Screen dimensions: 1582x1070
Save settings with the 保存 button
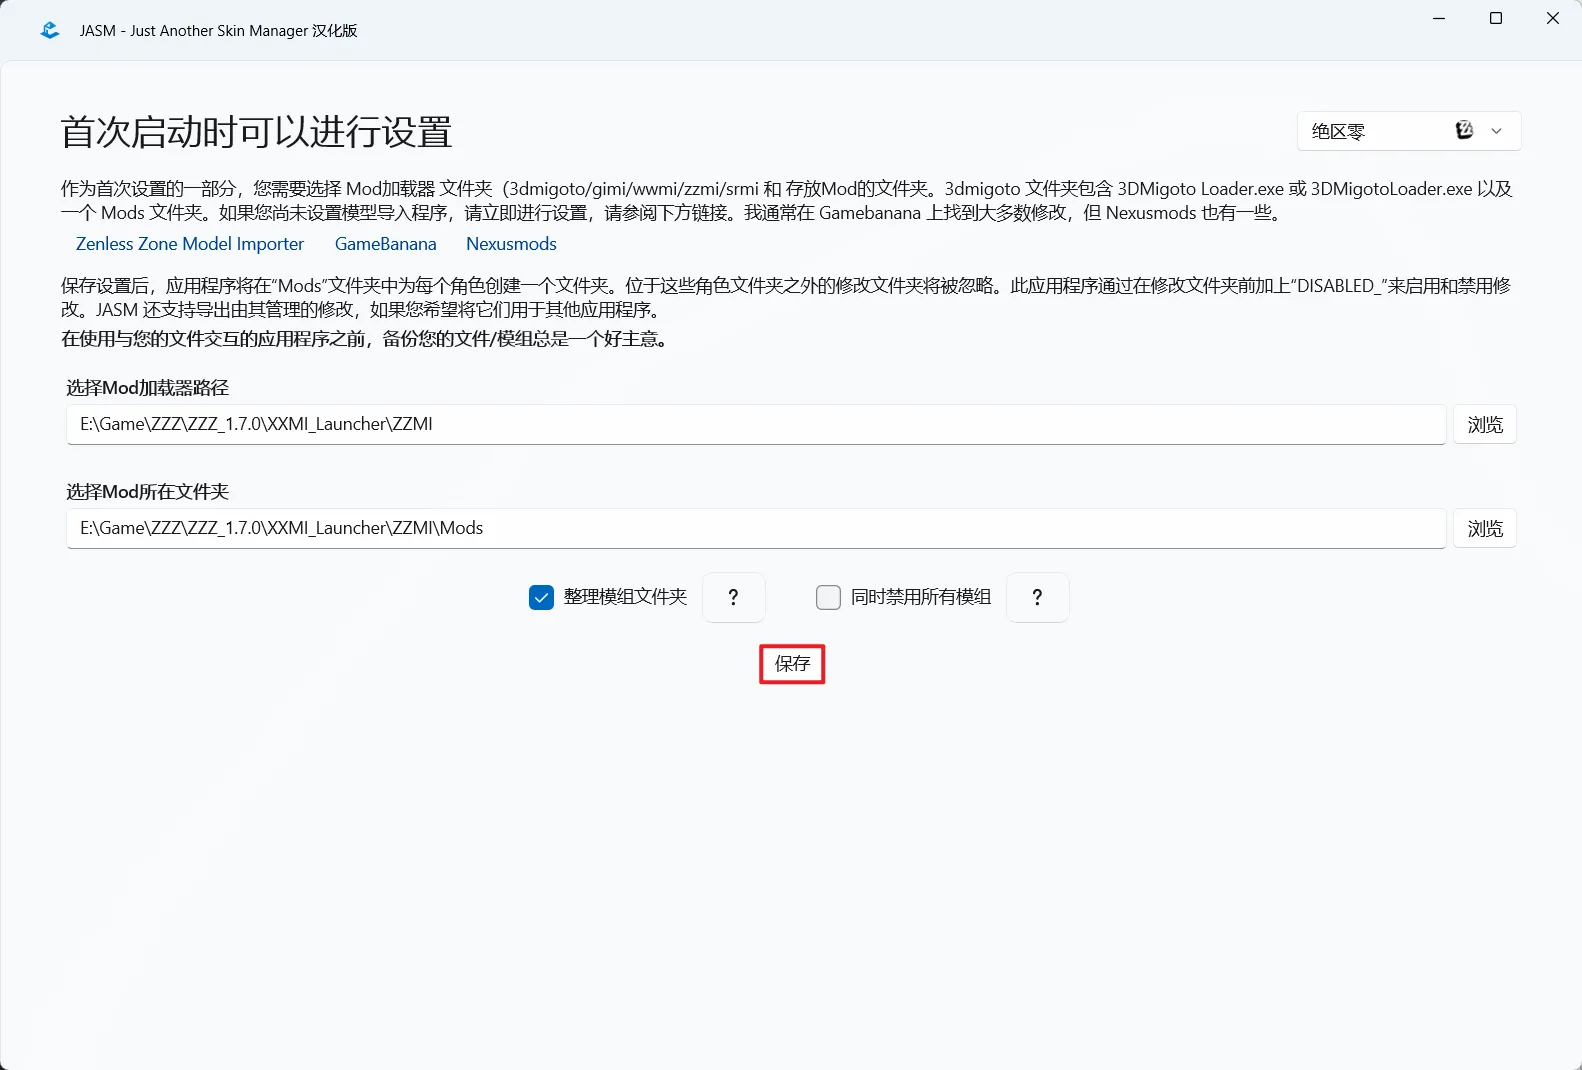click(x=792, y=664)
